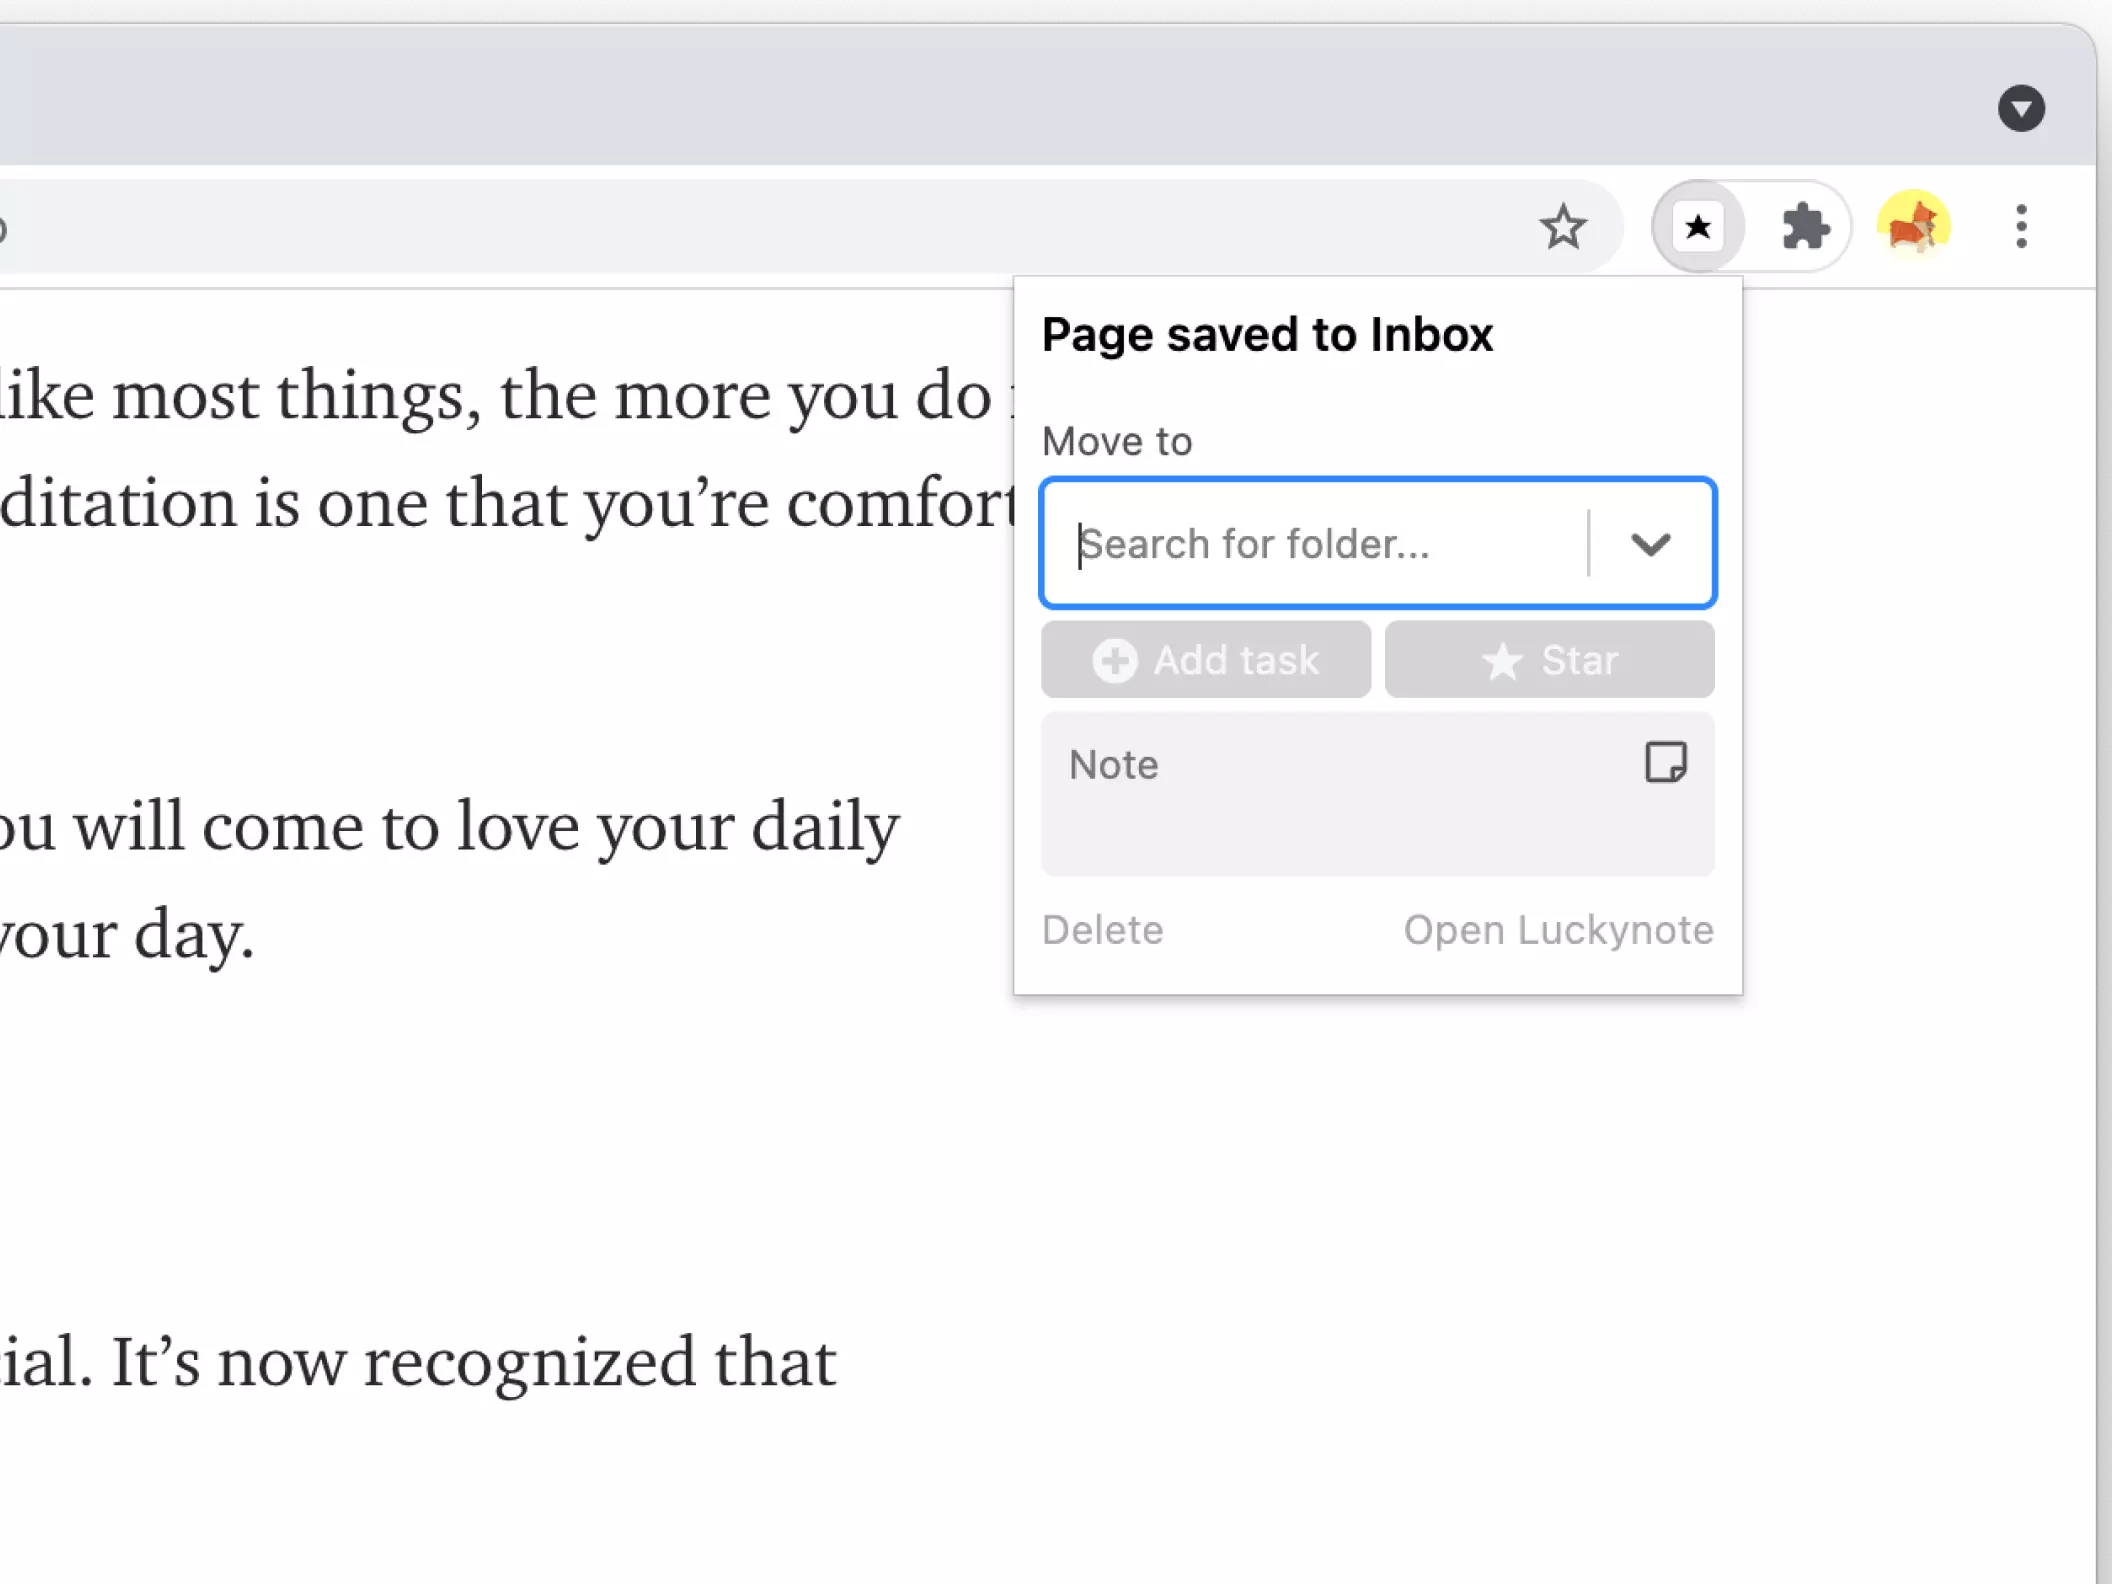Image resolution: width=2112 pixels, height=1584 pixels.
Task: Click the white star icon beside Star
Action: (1501, 661)
